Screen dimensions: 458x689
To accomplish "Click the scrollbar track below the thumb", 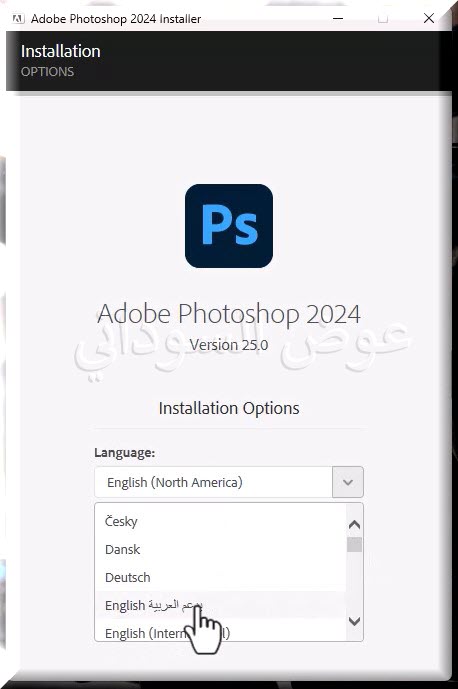I will (354, 582).
